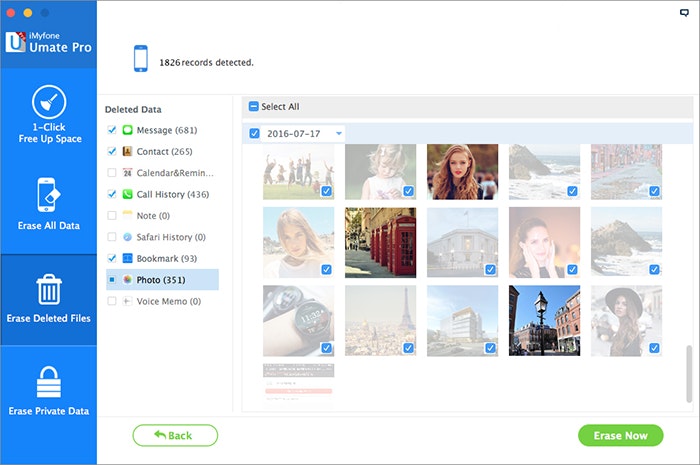Click the Safari History compass icon
The width and height of the screenshot is (700, 465).
click(127, 237)
